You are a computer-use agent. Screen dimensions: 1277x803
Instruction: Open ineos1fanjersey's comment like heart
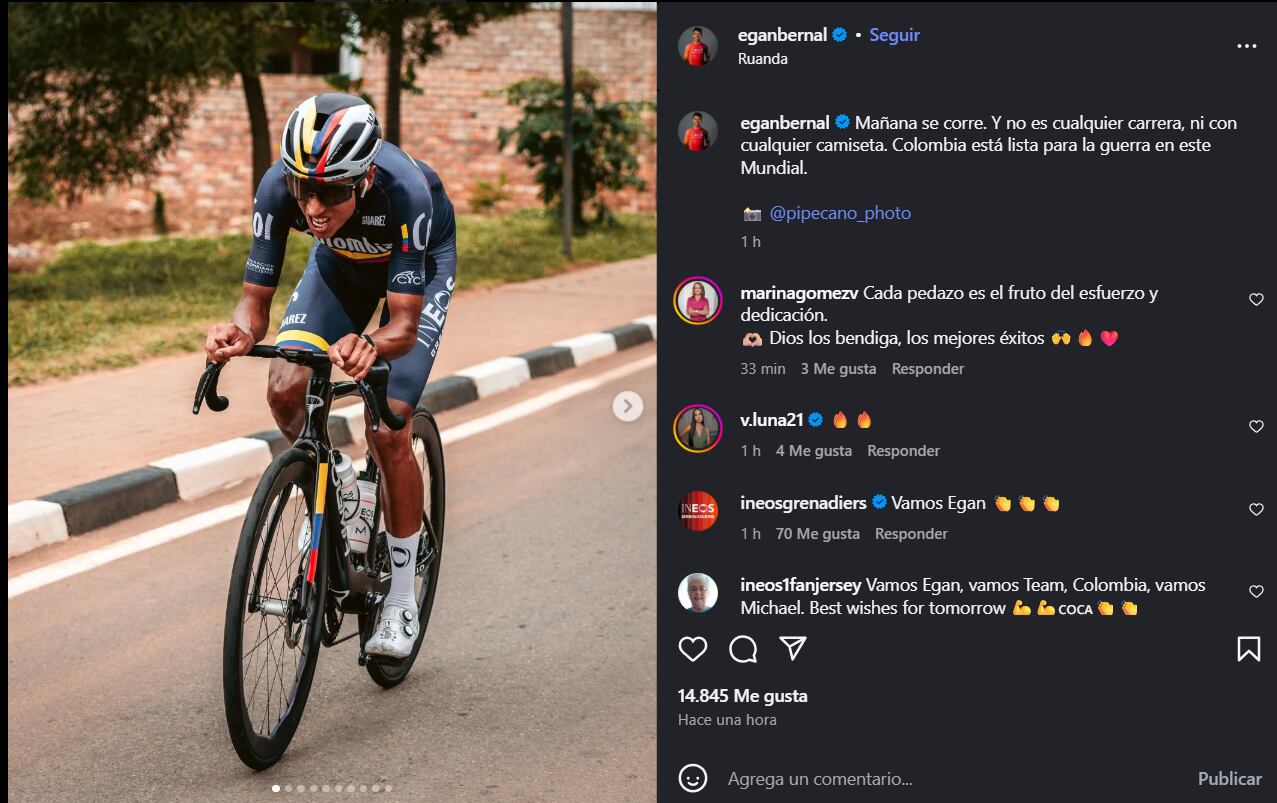point(1256,592)
